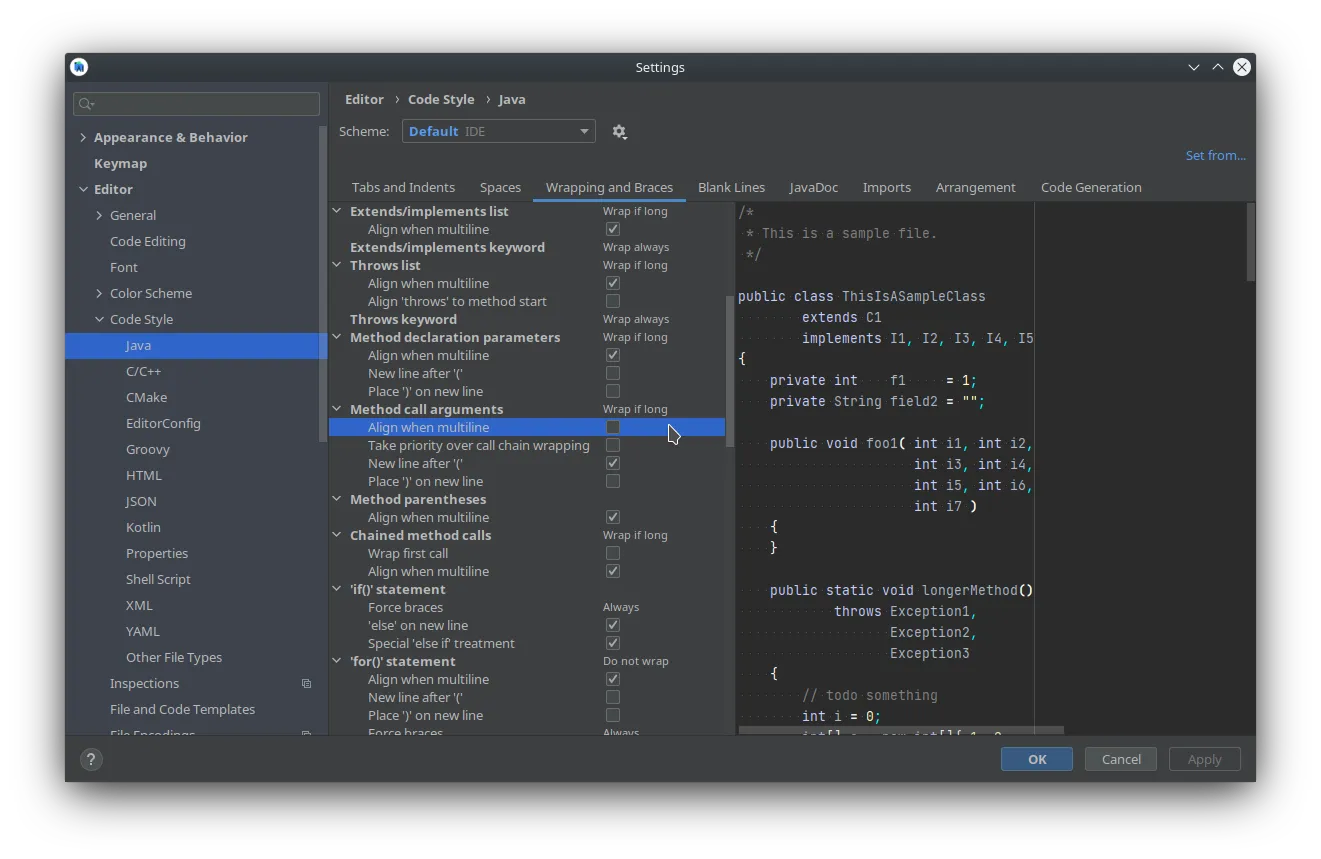The width and height of the screenshot is (1321, 859).
Task: Click the 'public class ThisIsASampleClass' preview line
Action: click(862, 296)
